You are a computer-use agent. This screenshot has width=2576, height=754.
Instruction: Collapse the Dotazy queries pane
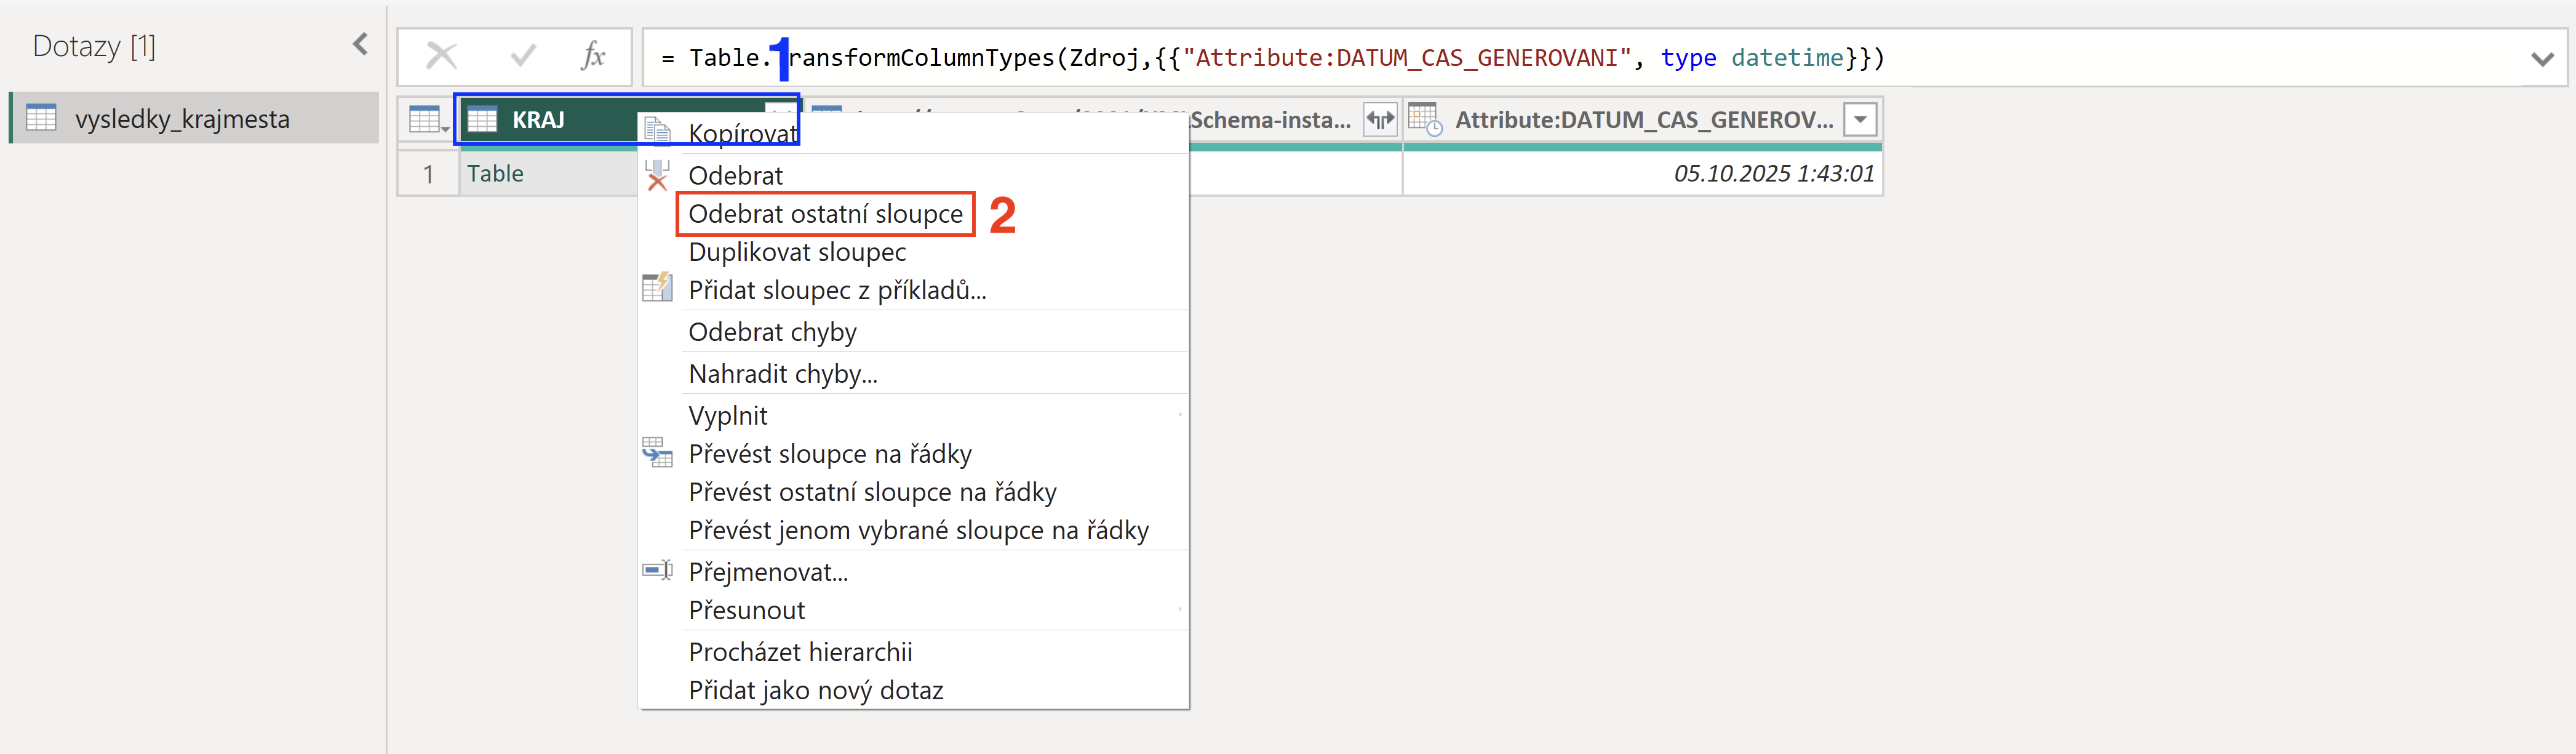tap(361, 44)
